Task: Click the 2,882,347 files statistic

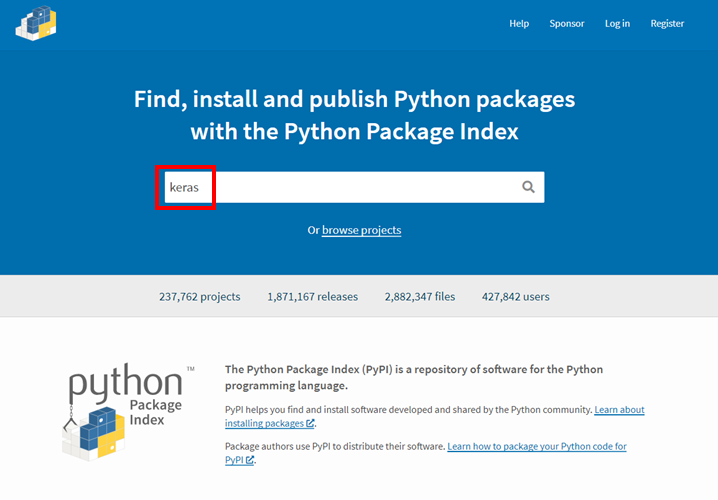Action: click(x=420, y=297)
